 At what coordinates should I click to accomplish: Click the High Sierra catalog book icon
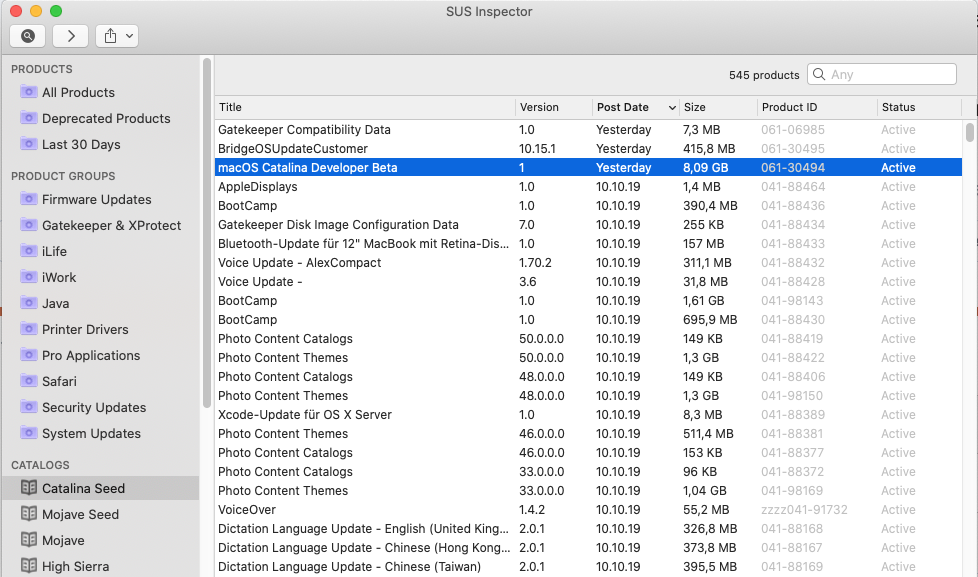(x=29, y=566)
